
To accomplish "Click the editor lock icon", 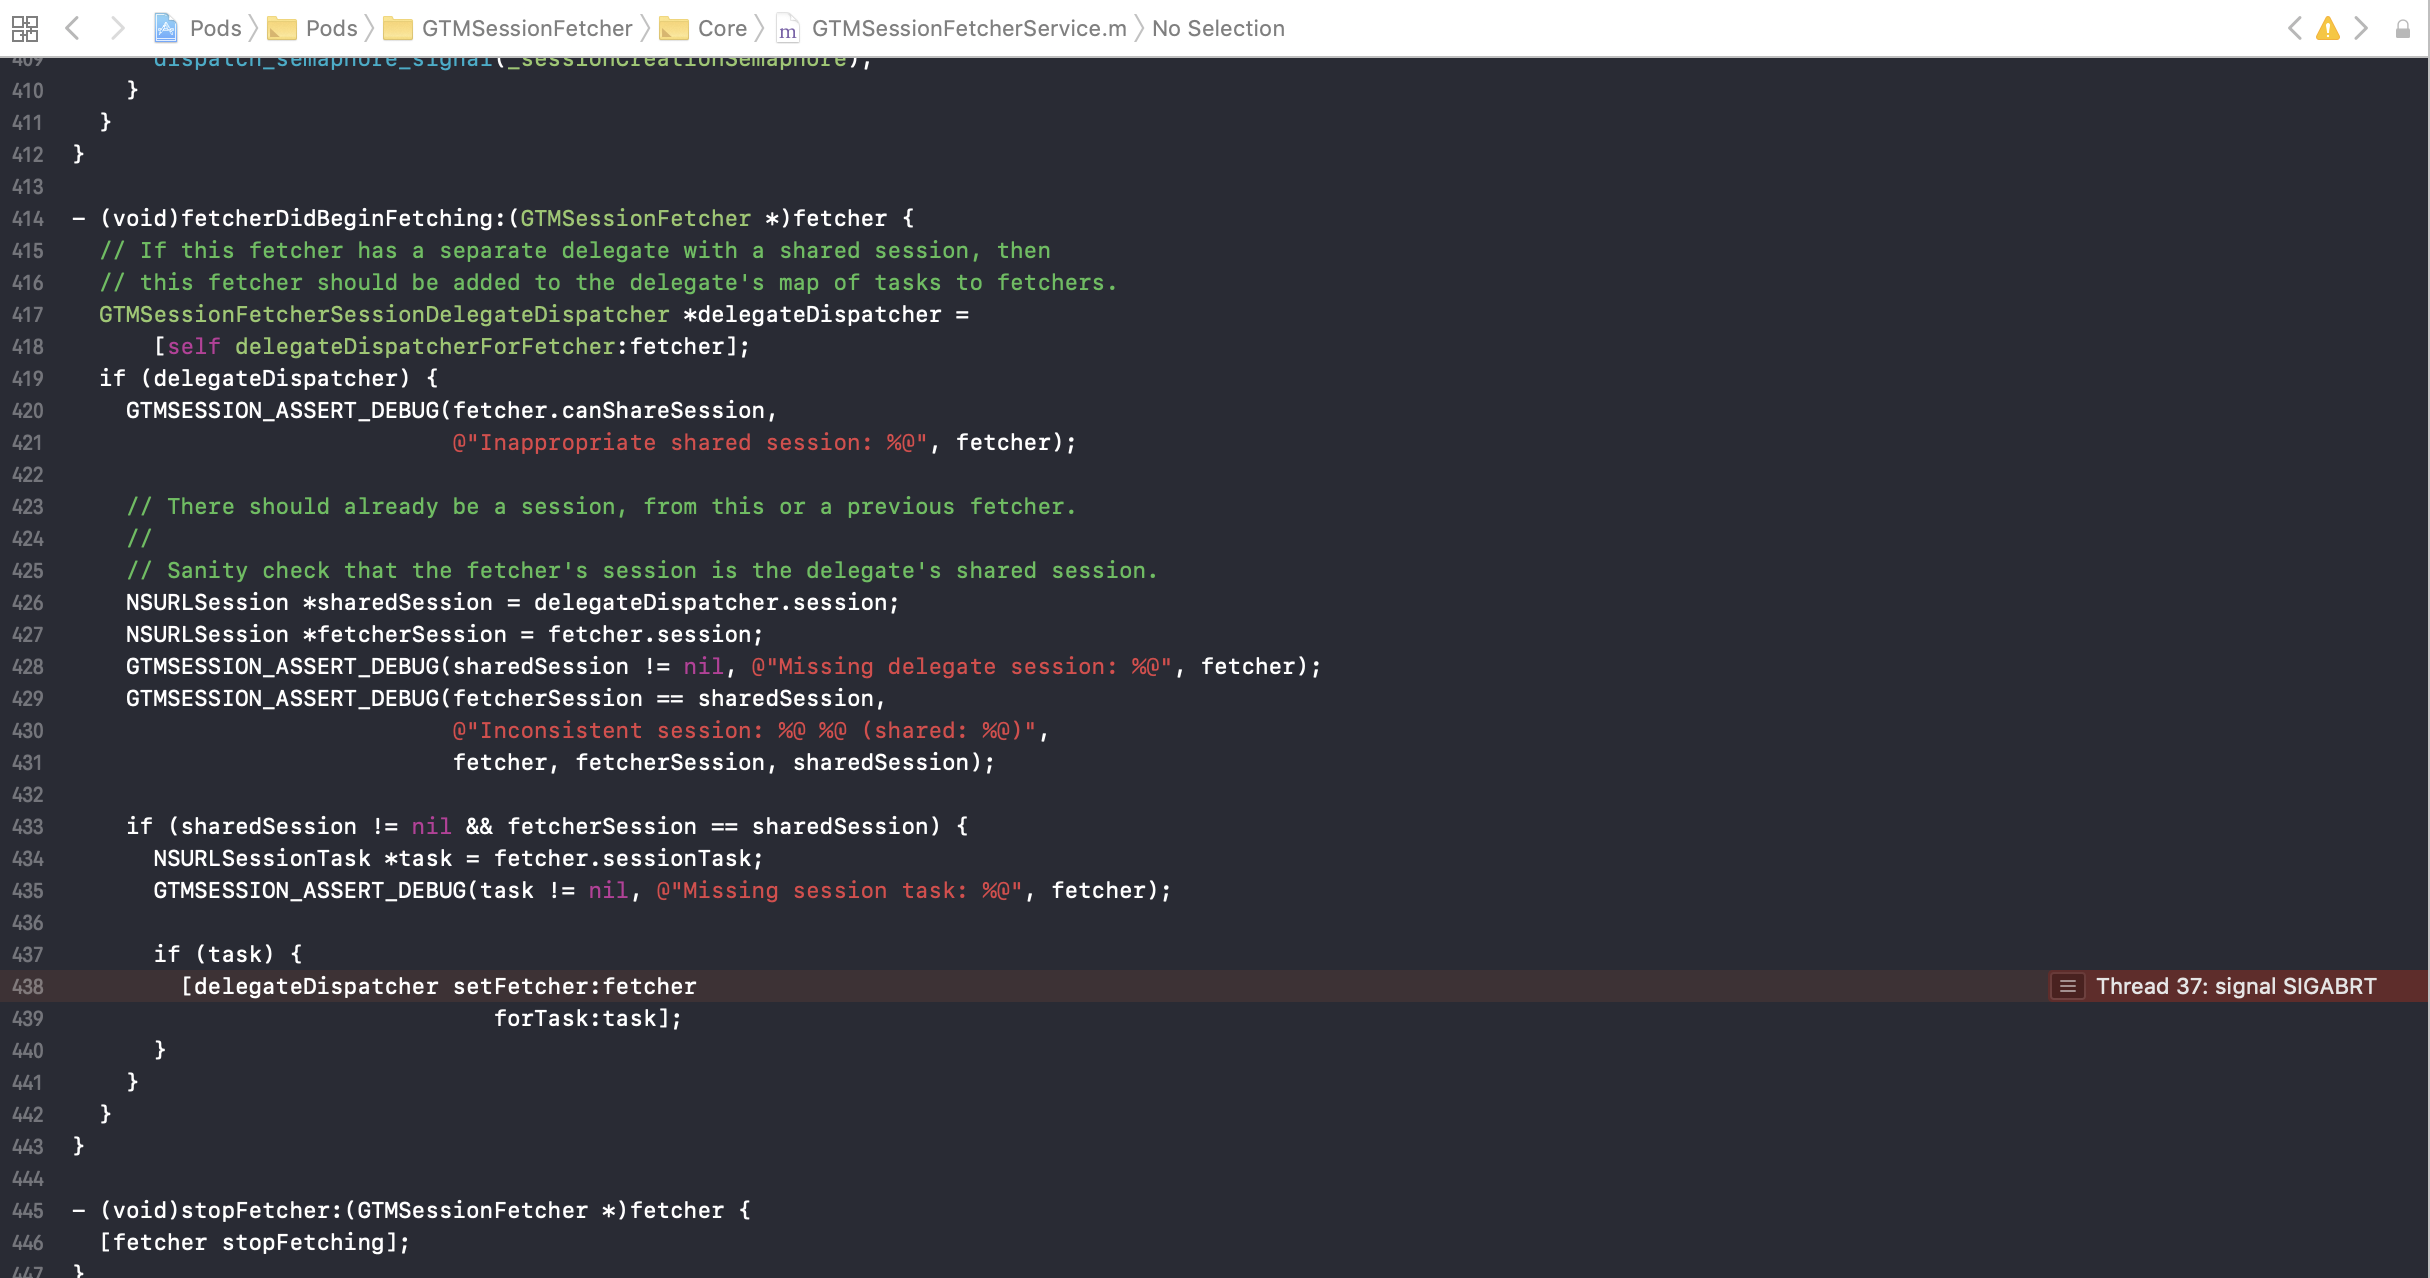I will pyautogui.click(x=2402, y=29).
